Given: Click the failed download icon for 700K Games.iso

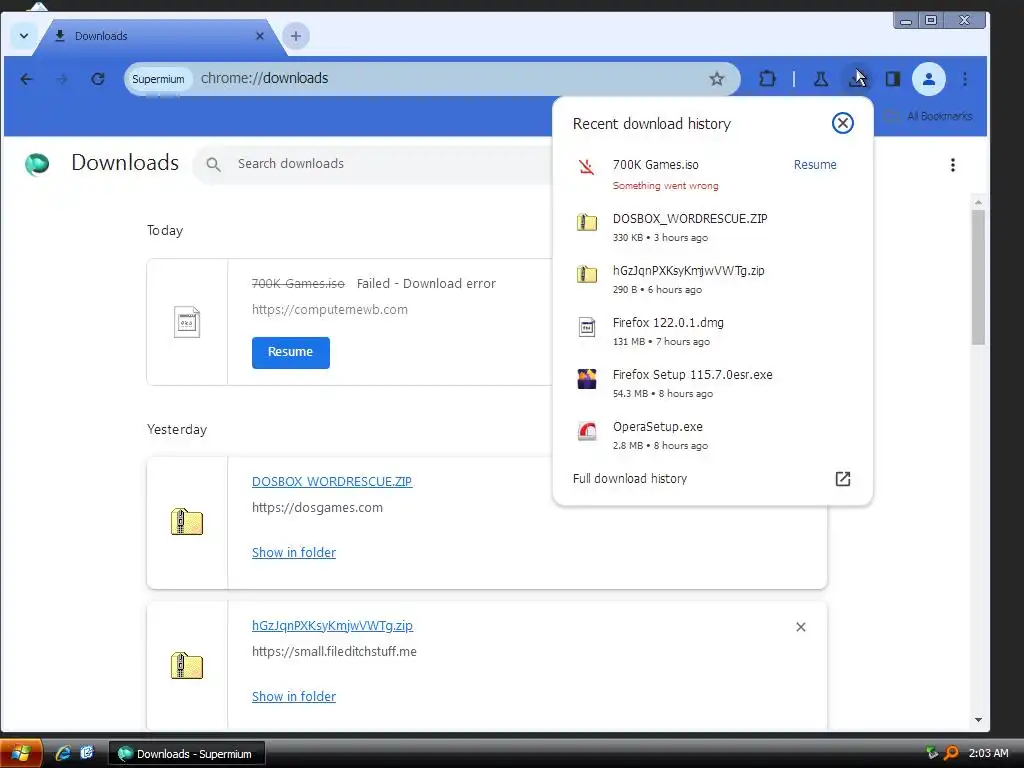Looking at the screenshot, I should click(x=586, y=167).
